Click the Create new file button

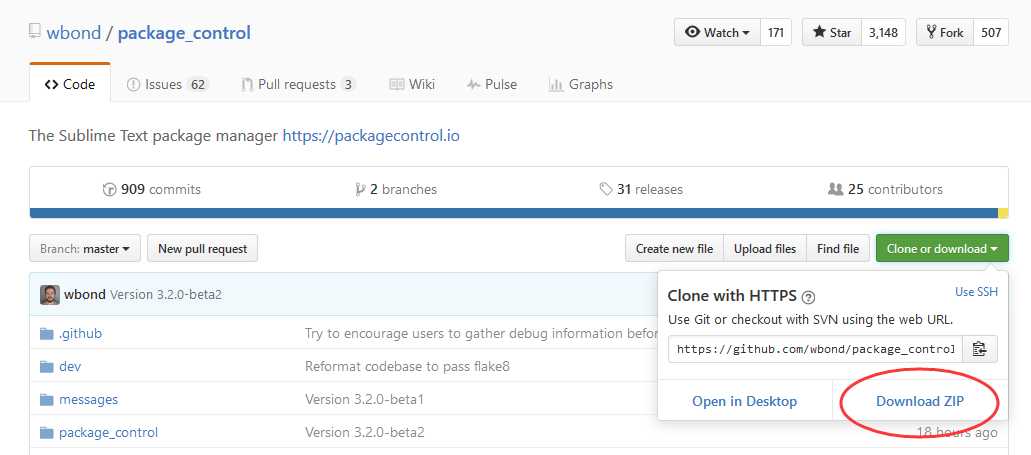pos(674,249)
